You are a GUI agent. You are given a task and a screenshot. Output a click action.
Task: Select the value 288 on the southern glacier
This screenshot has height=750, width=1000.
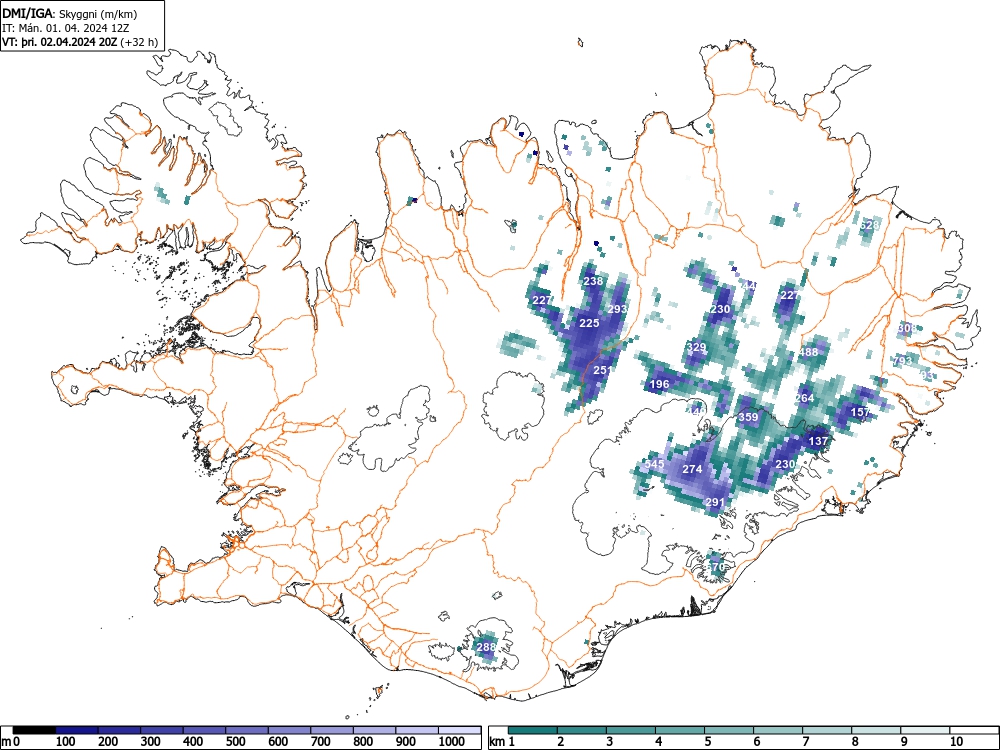point(486,647)
